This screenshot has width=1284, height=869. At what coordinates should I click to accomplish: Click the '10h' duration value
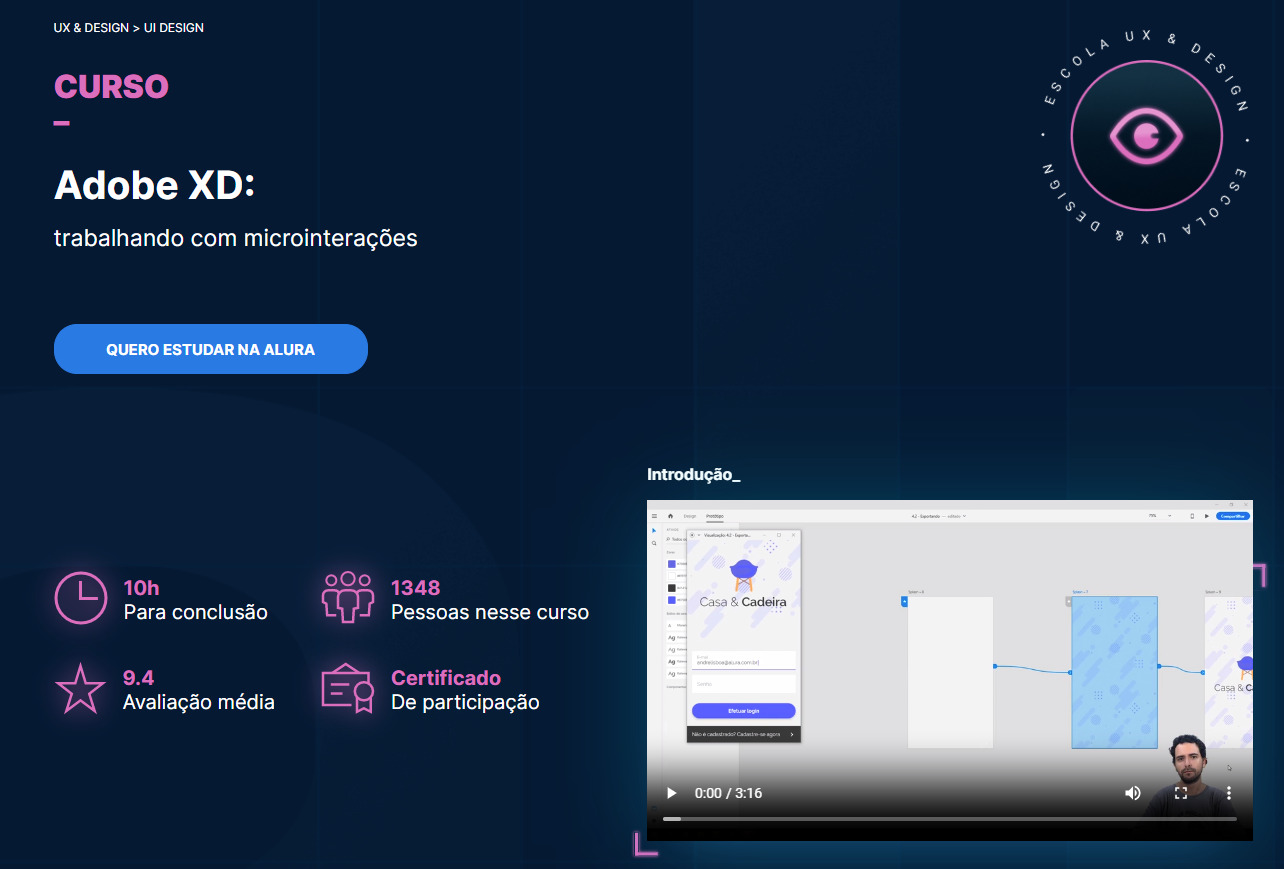coord(141,587)
